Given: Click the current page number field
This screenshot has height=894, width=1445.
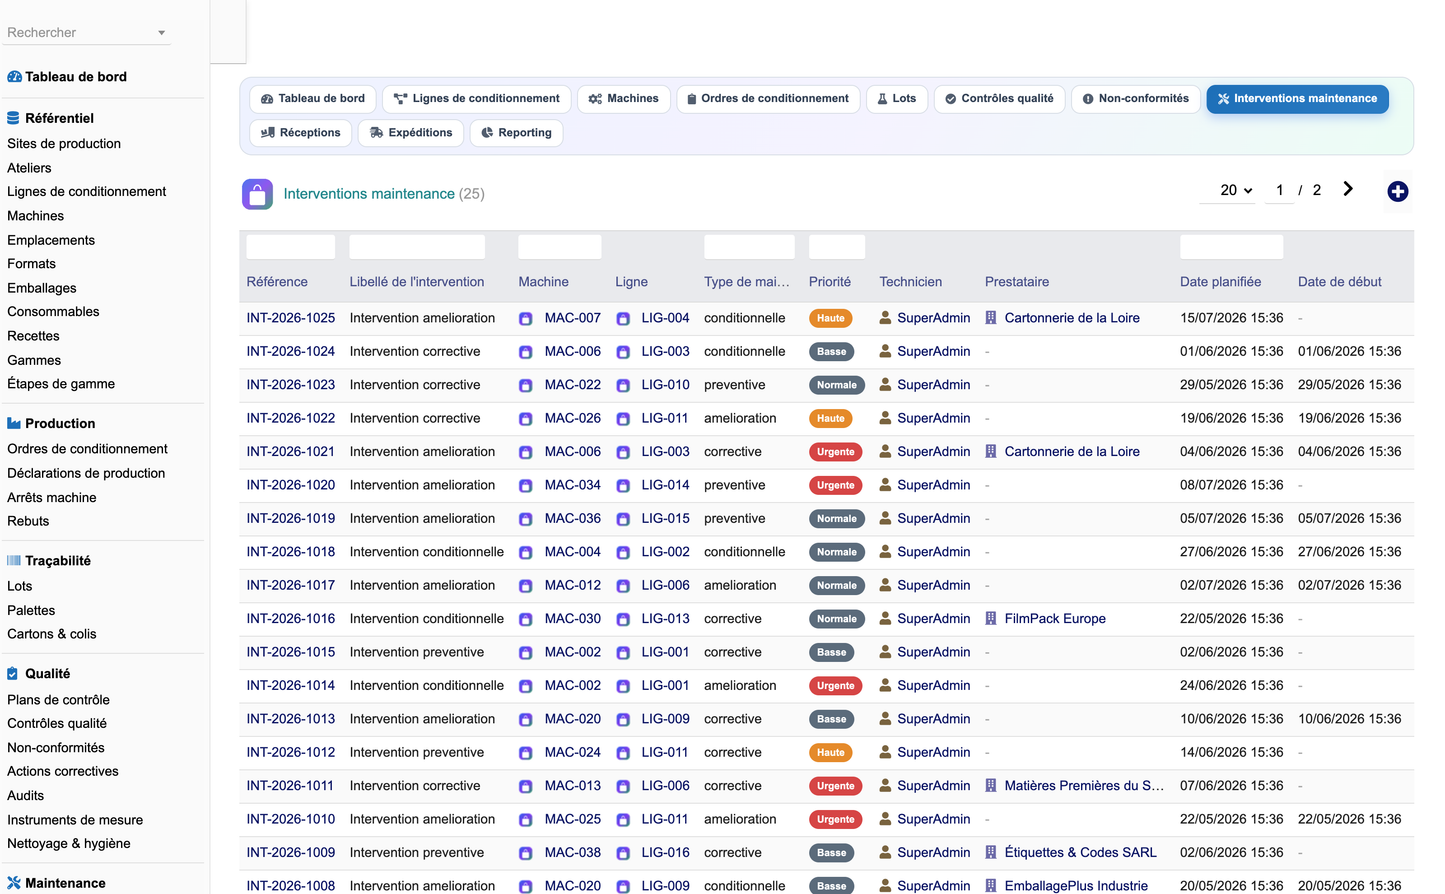Looking at the screenshot, I should (1280, 190).
